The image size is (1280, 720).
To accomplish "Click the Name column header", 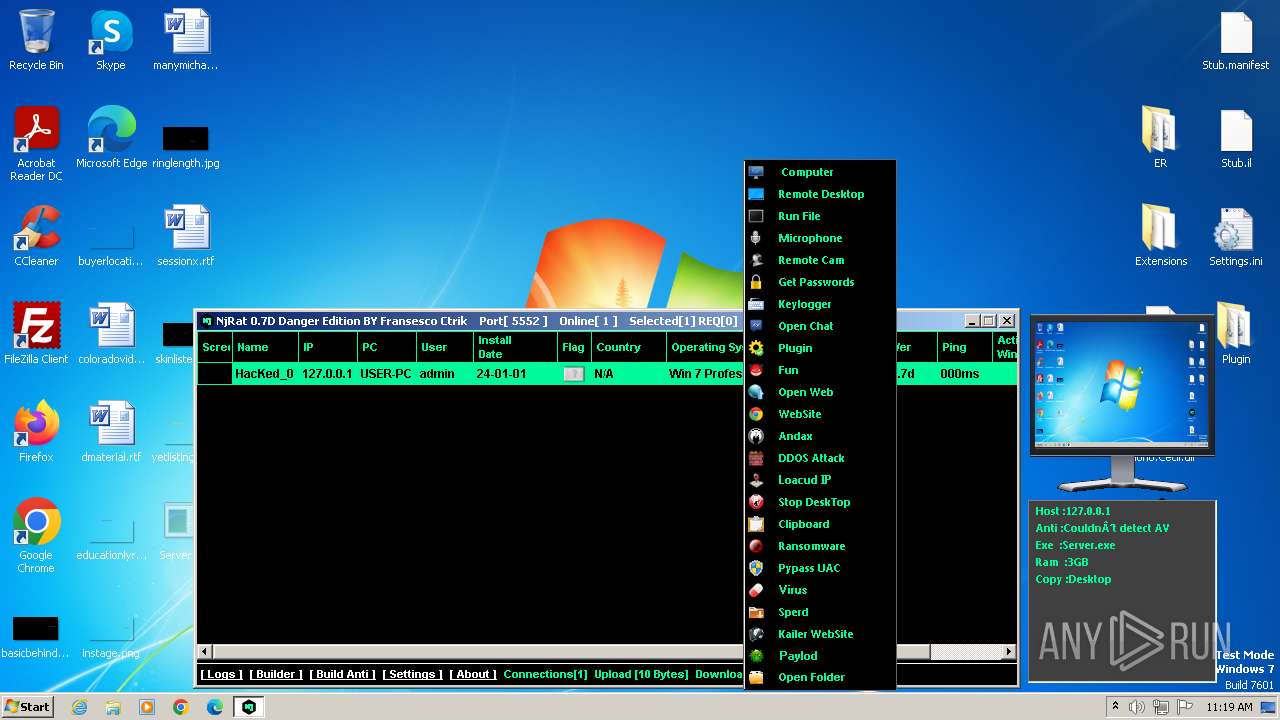I will click(265, 347).
